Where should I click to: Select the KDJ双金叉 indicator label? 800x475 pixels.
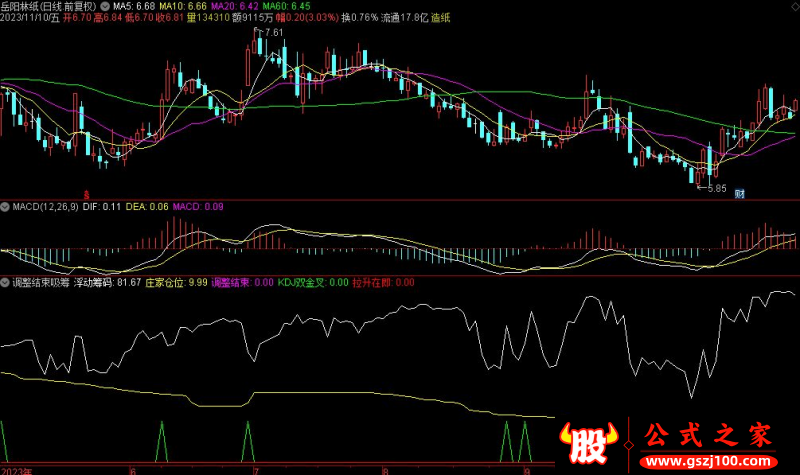[x=307, y=283]
